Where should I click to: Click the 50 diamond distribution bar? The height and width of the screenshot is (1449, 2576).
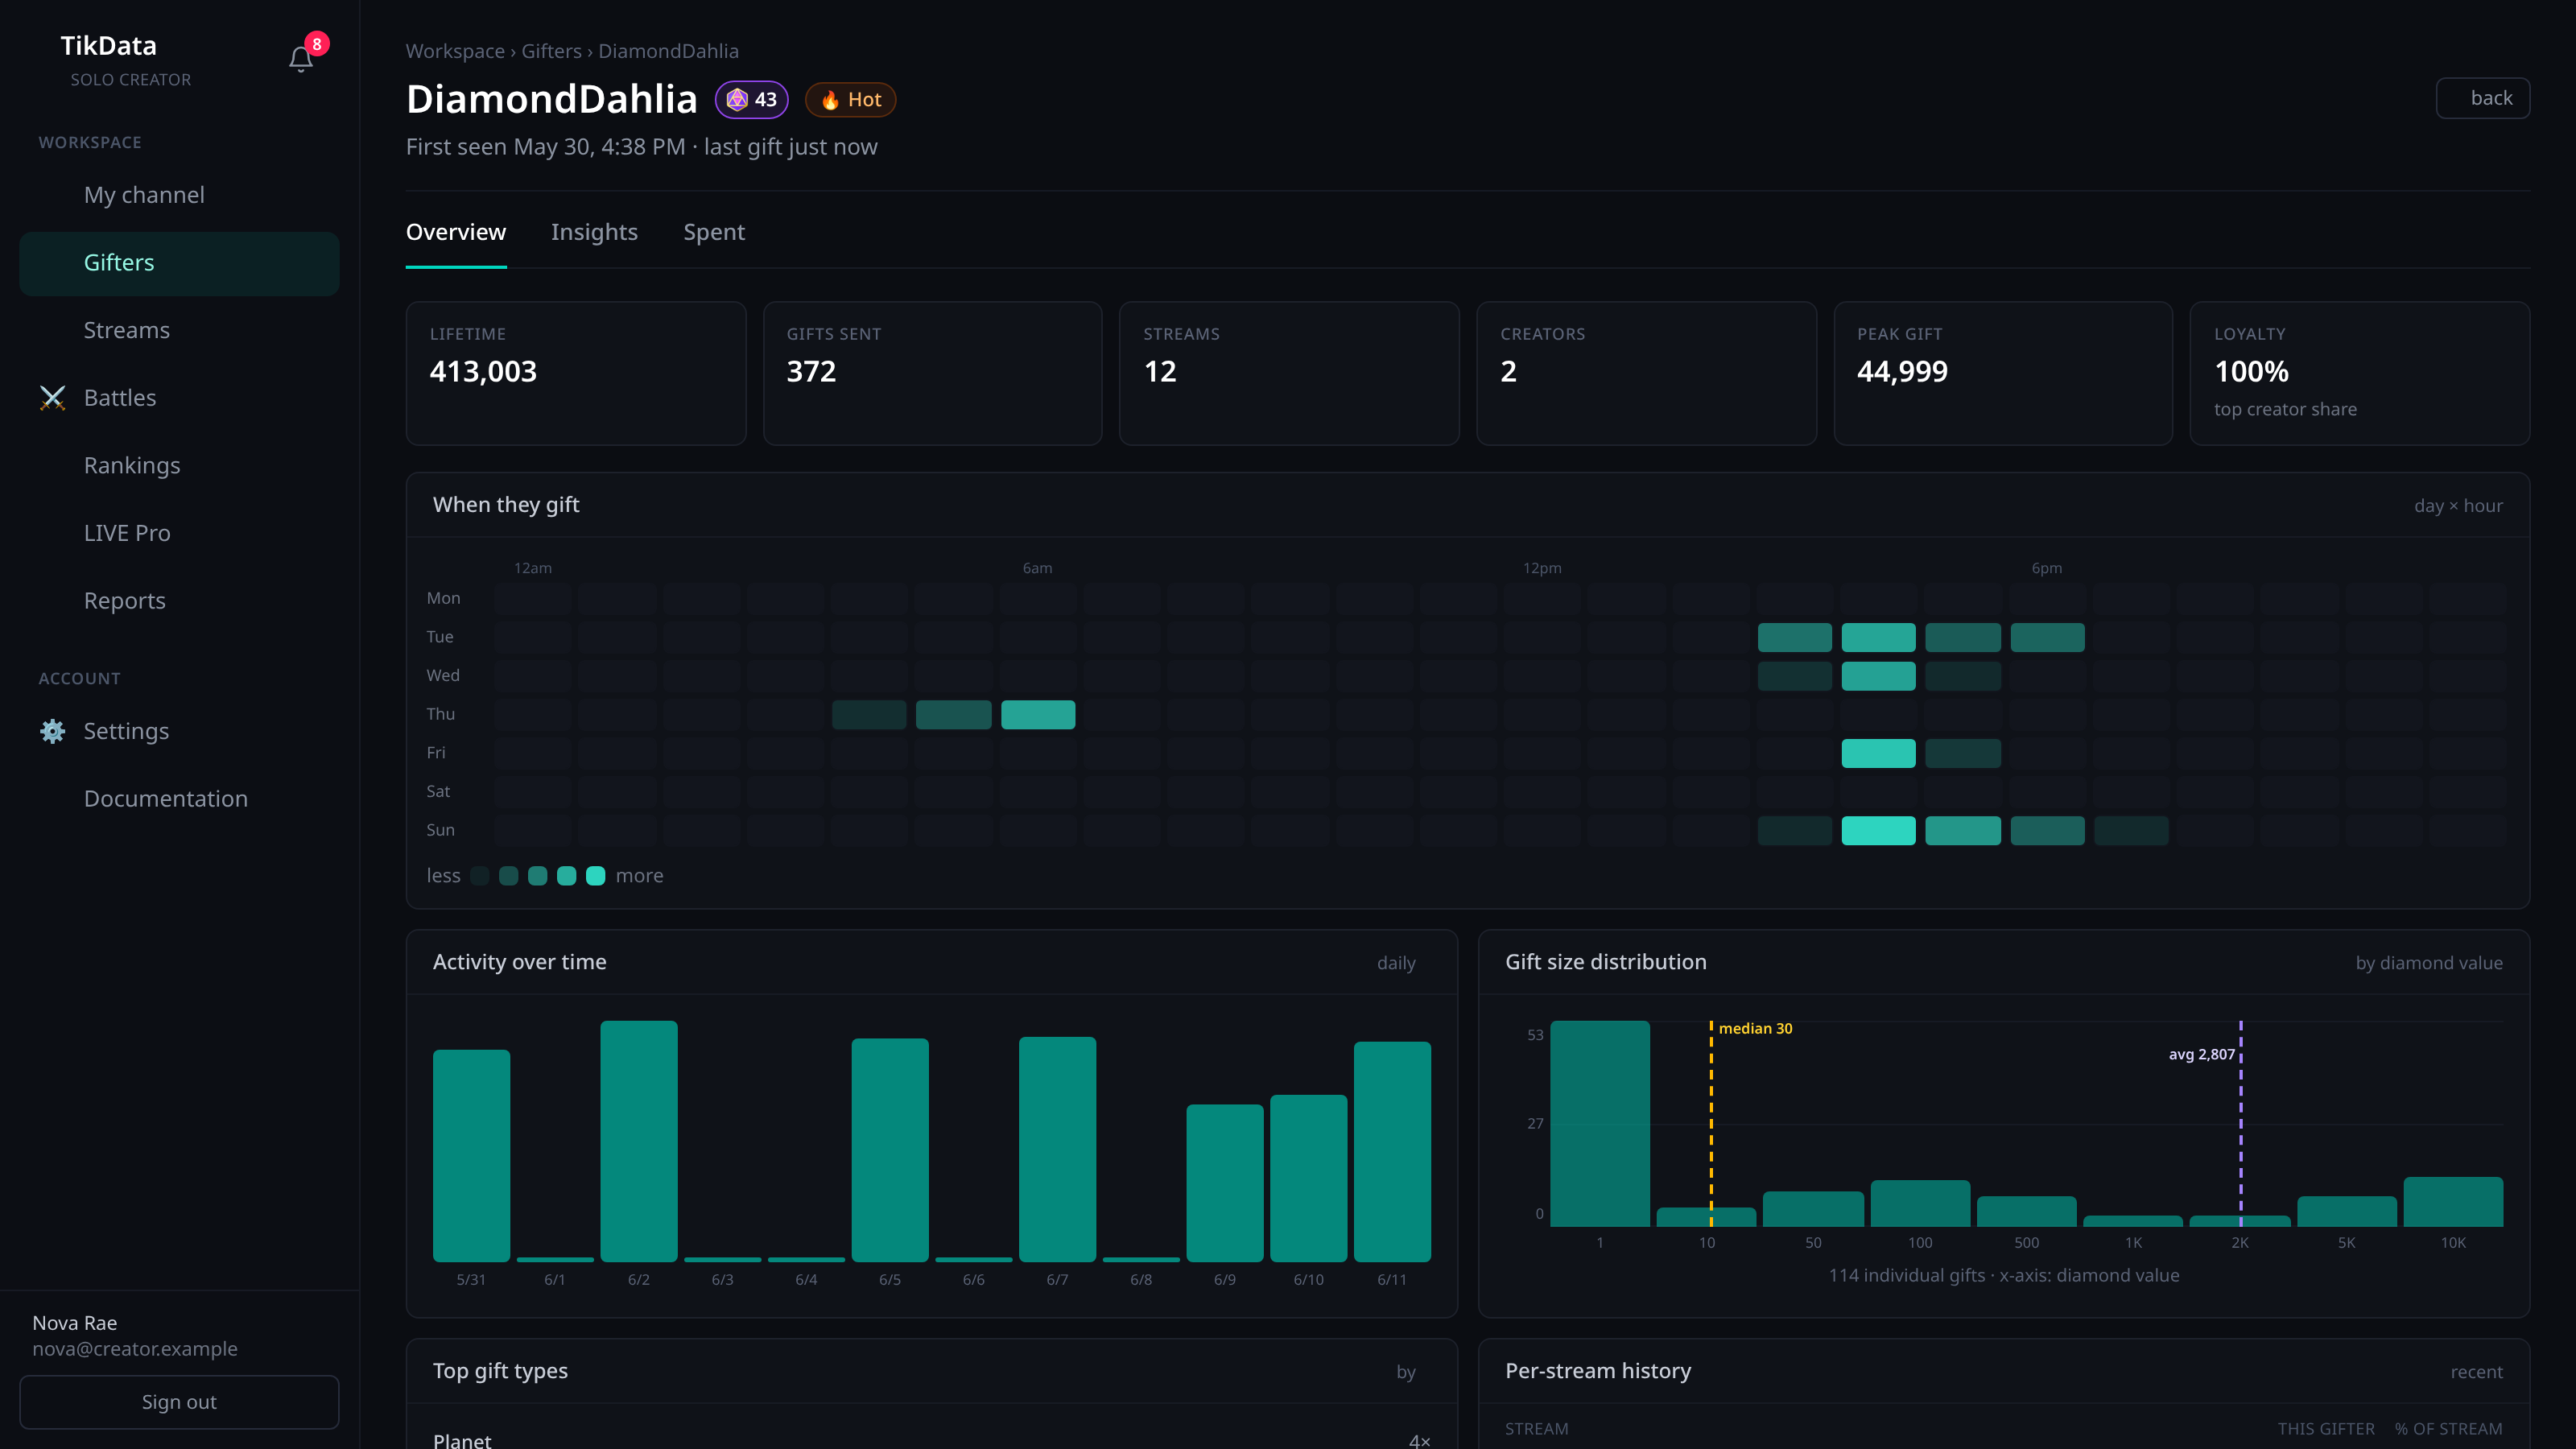click(1813, 1209)
